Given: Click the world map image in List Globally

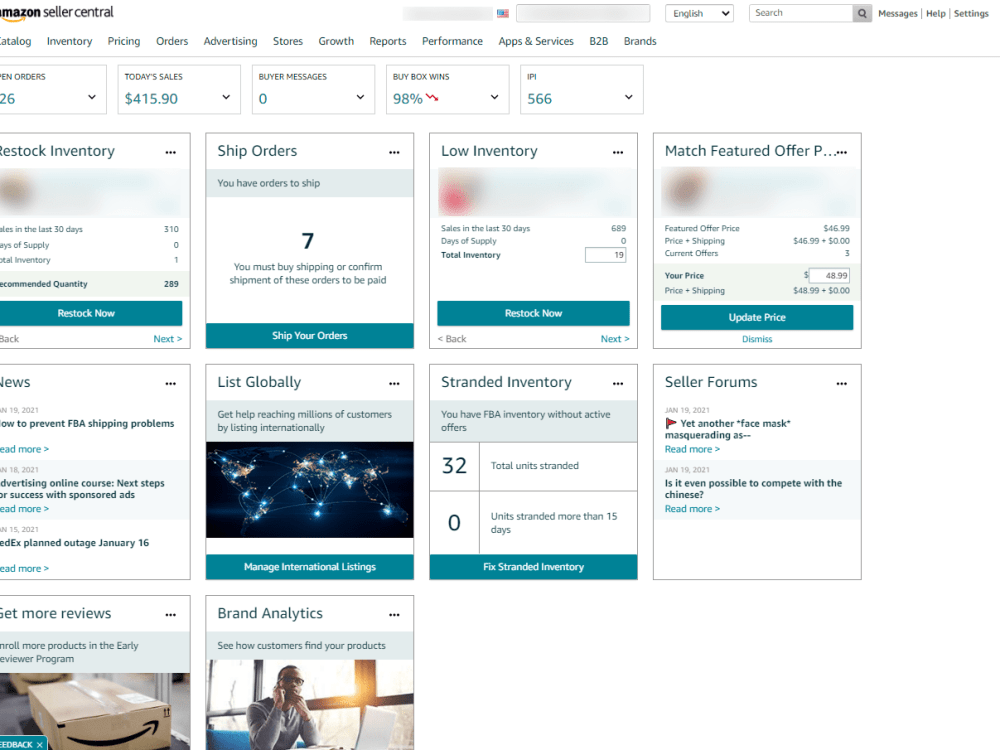Looking at the screenshot, I should click(309, 490).
